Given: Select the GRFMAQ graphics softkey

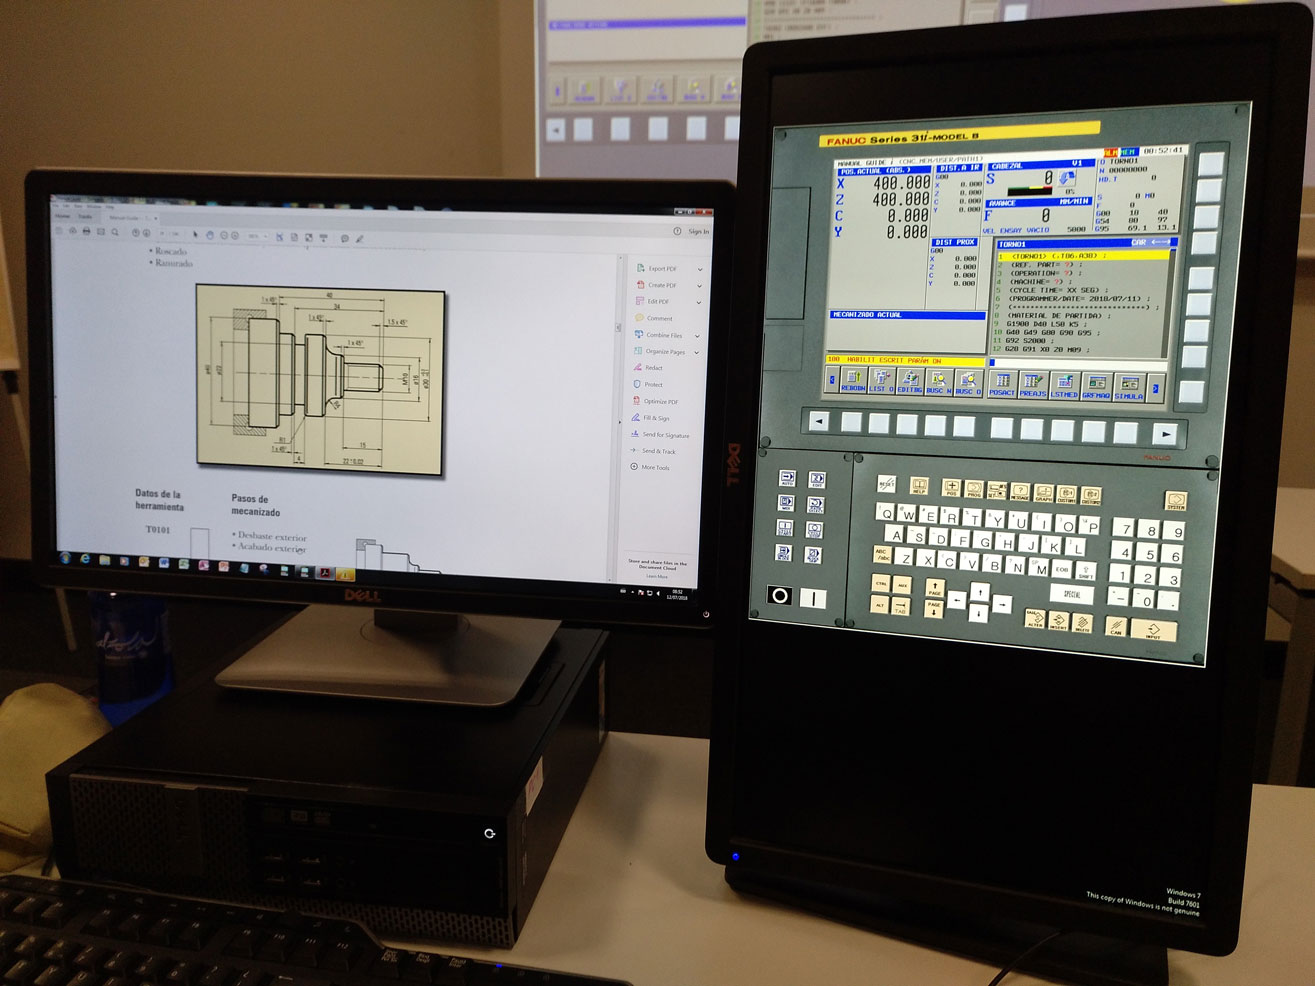Looking at the screenshot, I should (x=1096, y=387).
